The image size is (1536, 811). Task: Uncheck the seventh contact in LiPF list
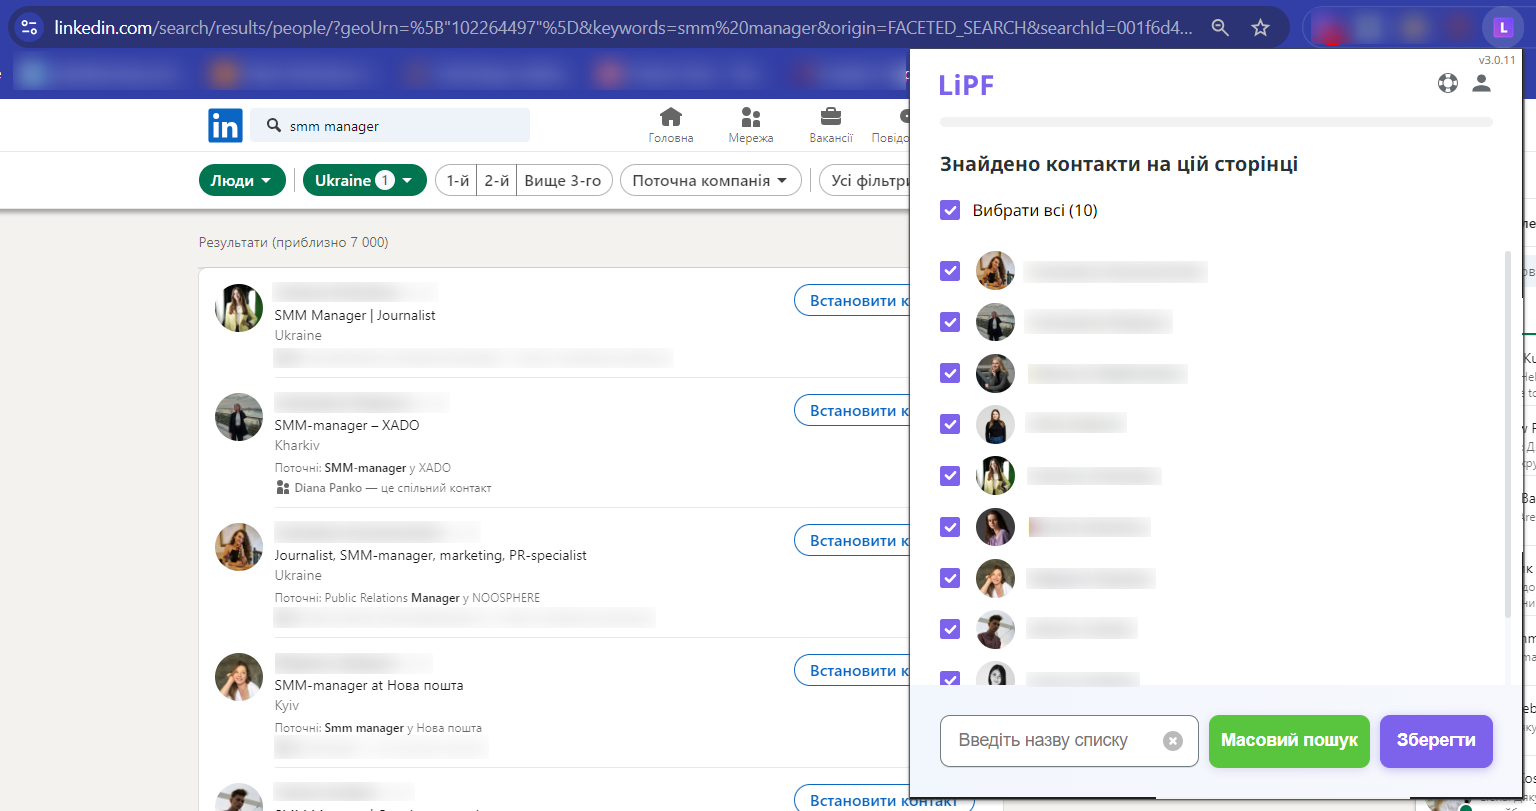[950, 577]
